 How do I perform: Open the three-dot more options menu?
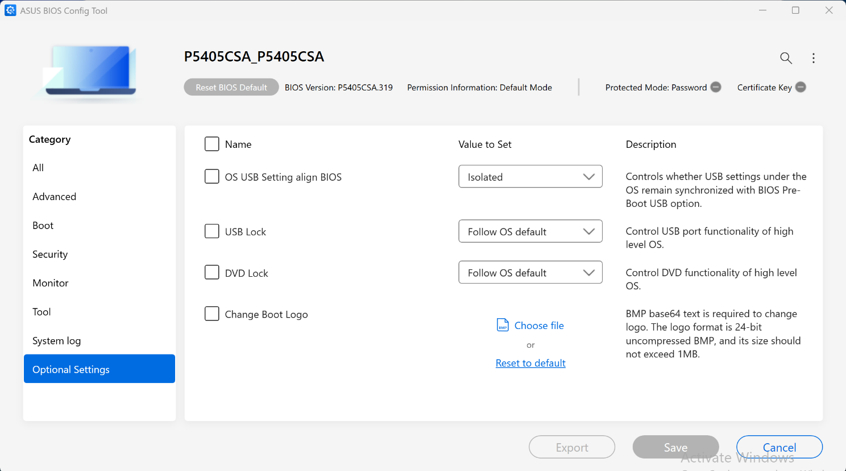[813, 58]
